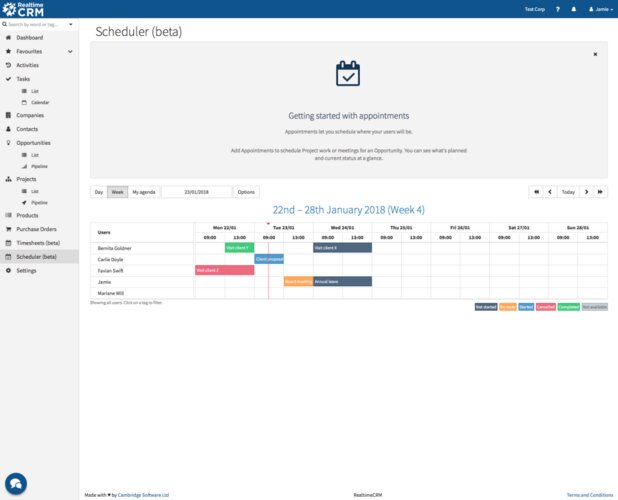Click the Options button

246,192
